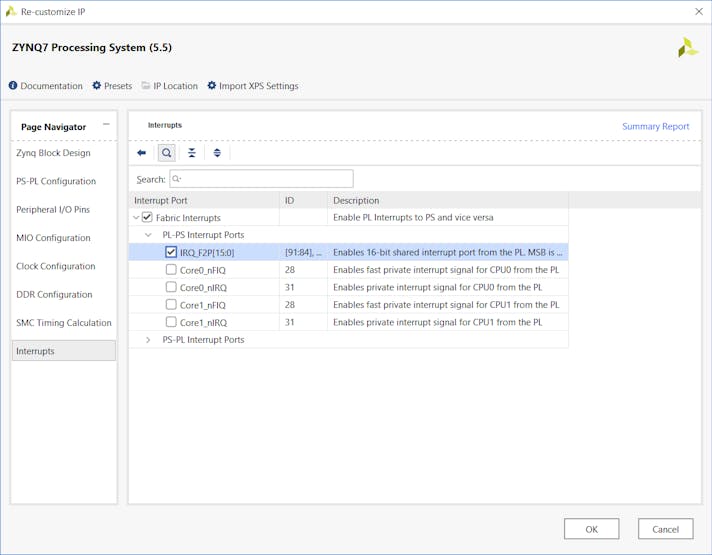Click in the Search input field

(x=261, y=178)
